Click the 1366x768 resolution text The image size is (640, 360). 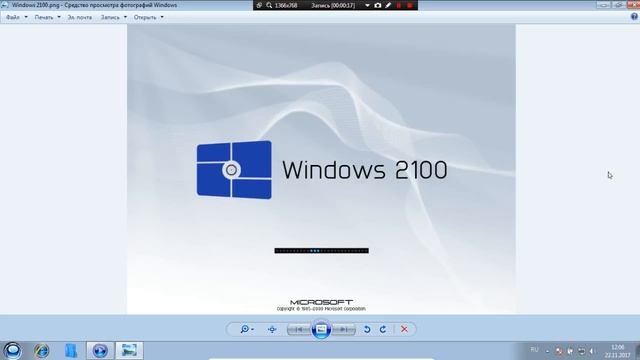(x=286, y=5)
